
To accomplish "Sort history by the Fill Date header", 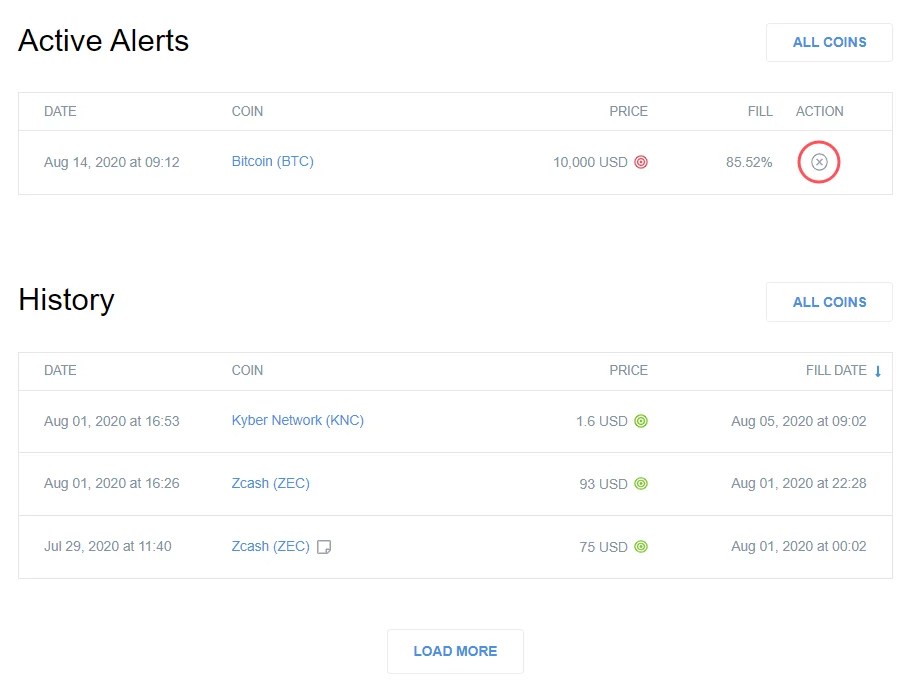I will pos(836,370).
